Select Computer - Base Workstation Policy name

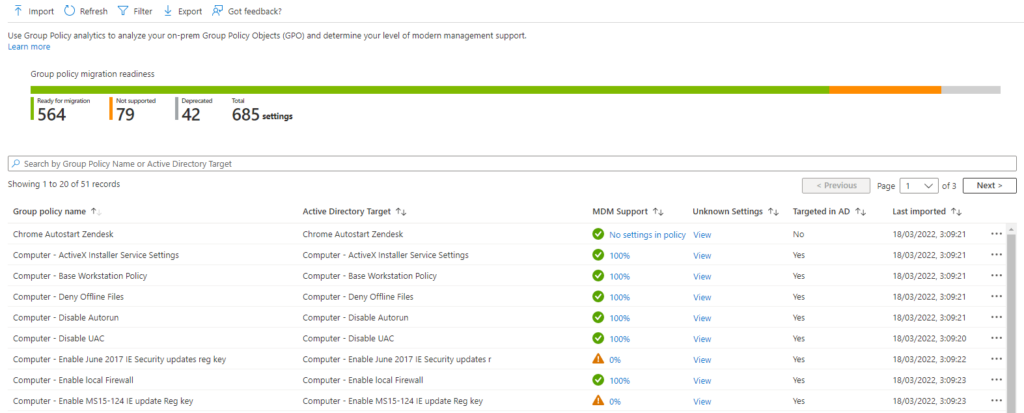[80, 276]
